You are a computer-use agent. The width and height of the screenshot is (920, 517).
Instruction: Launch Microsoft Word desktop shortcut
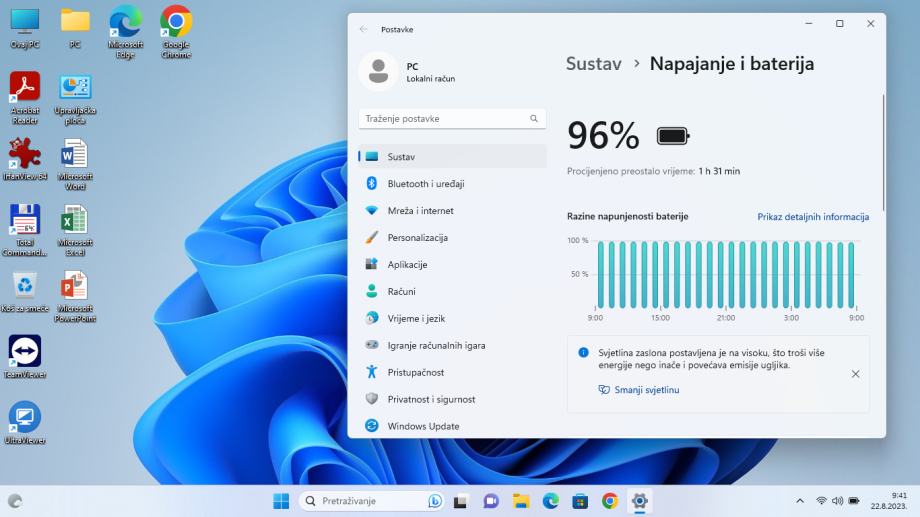click(75, 164)
